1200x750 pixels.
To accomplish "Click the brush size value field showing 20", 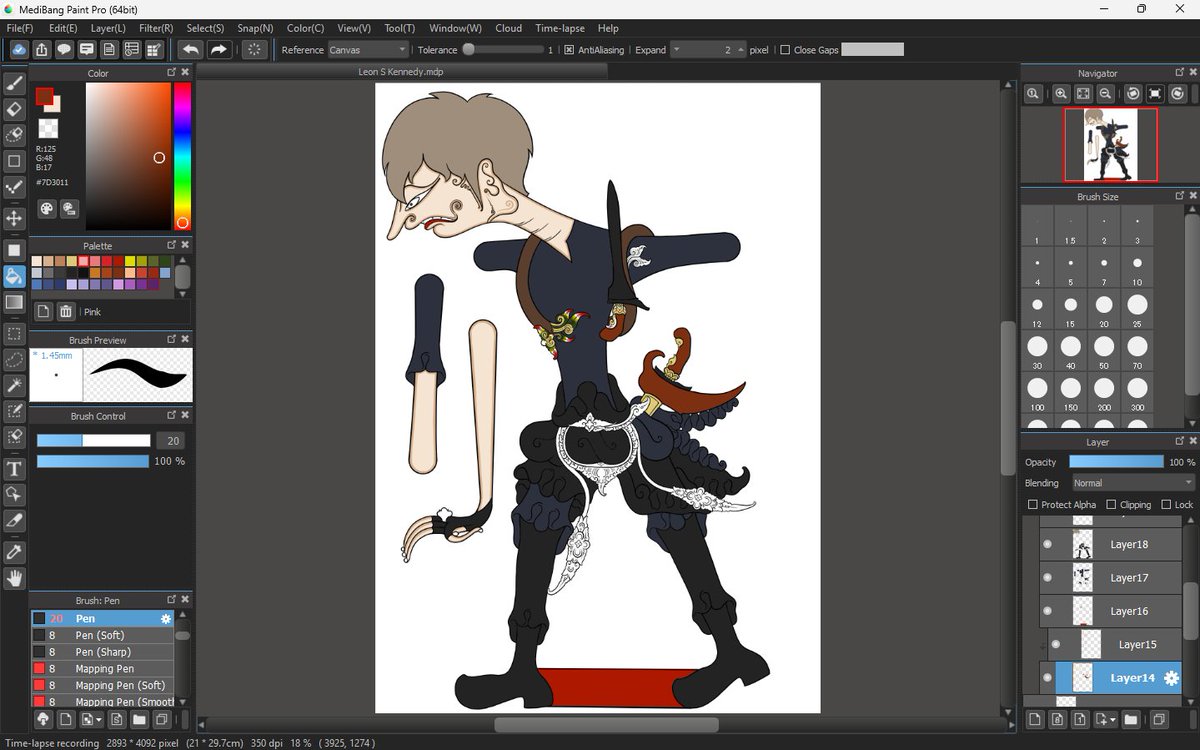I will click(x=173, y=441).
